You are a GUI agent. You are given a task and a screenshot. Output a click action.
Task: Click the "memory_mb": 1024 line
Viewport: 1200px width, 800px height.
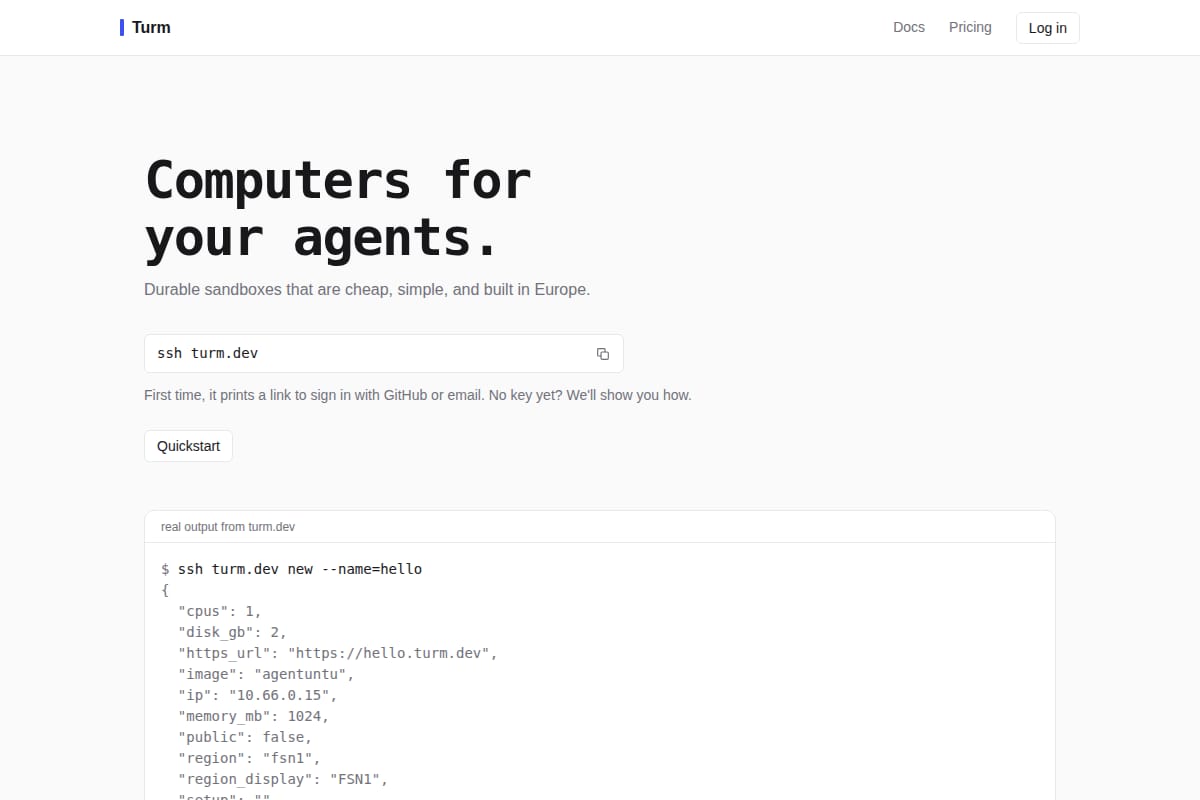pos(253,716)
